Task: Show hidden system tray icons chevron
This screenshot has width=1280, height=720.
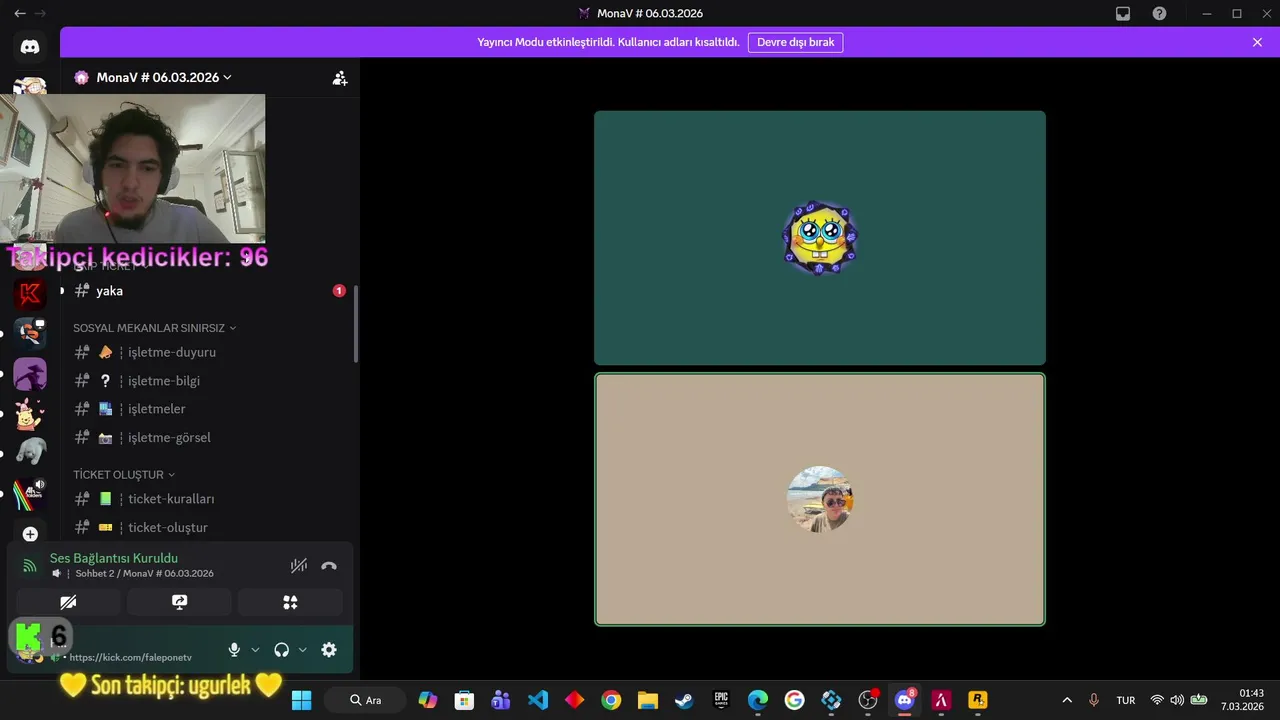Action: [1067, 700]
